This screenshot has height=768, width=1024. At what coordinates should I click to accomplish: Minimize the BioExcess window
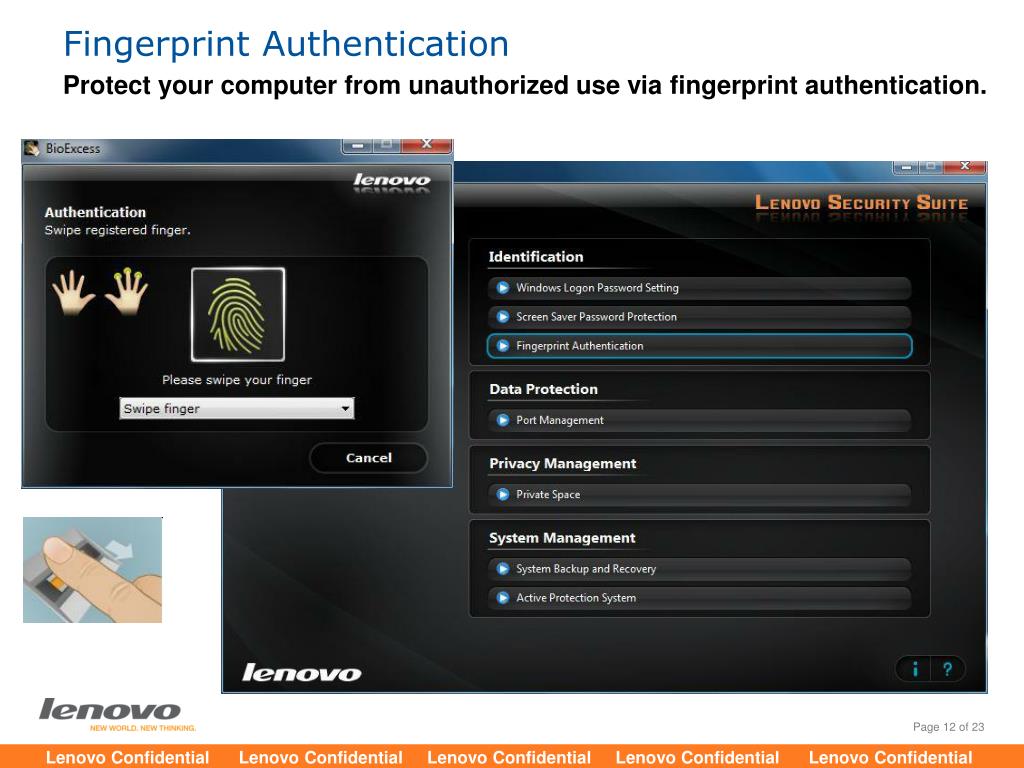(357, 146)
